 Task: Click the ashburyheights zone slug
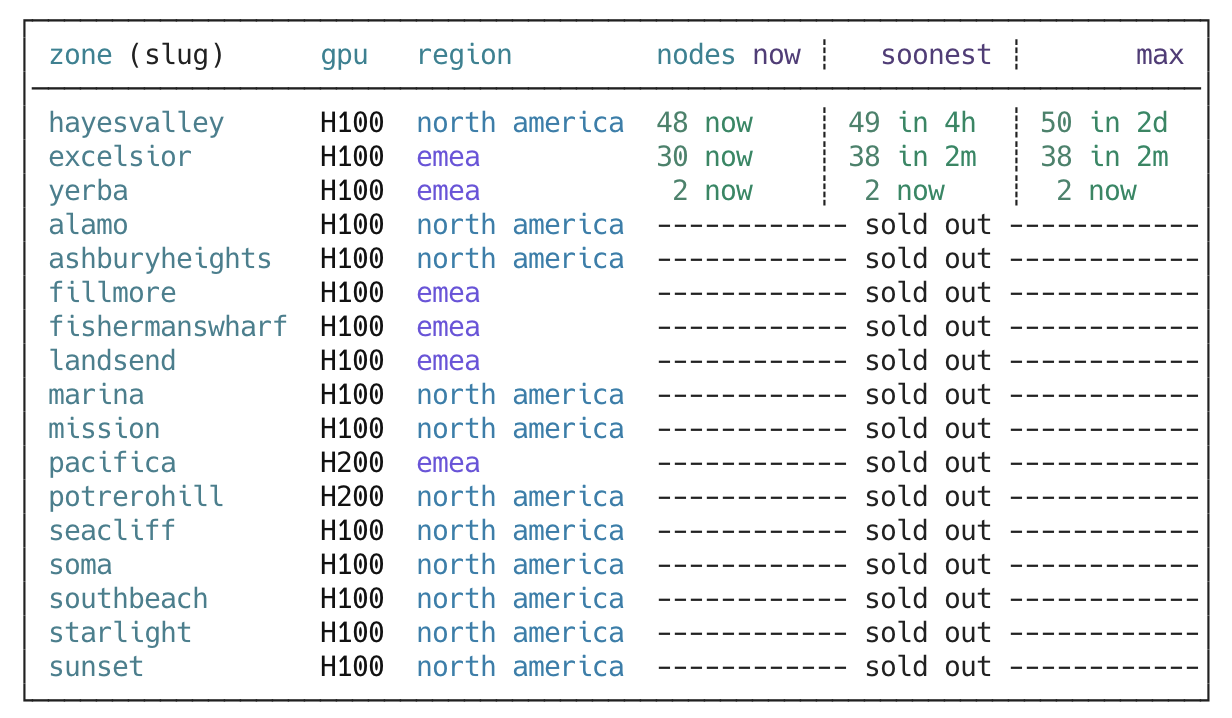(x=160, y=259)
